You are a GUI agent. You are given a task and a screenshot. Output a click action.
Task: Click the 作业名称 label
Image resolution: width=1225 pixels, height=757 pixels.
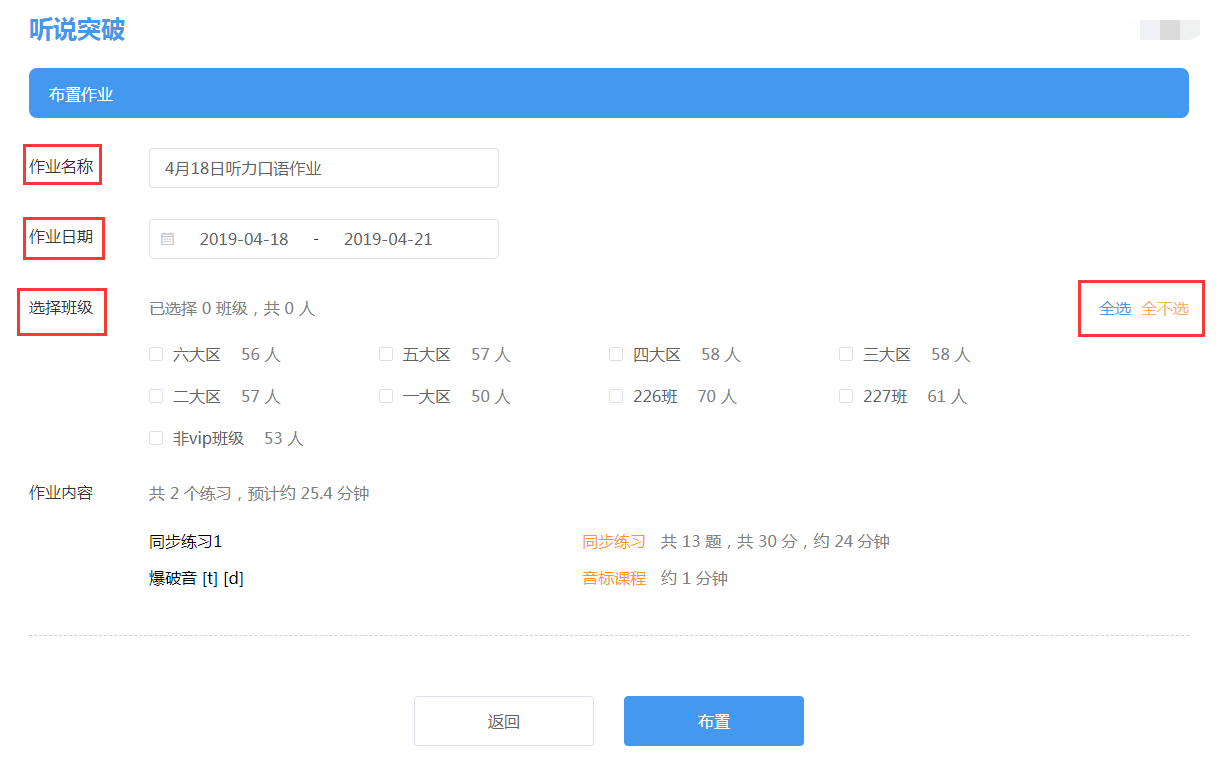coord(61,167)
